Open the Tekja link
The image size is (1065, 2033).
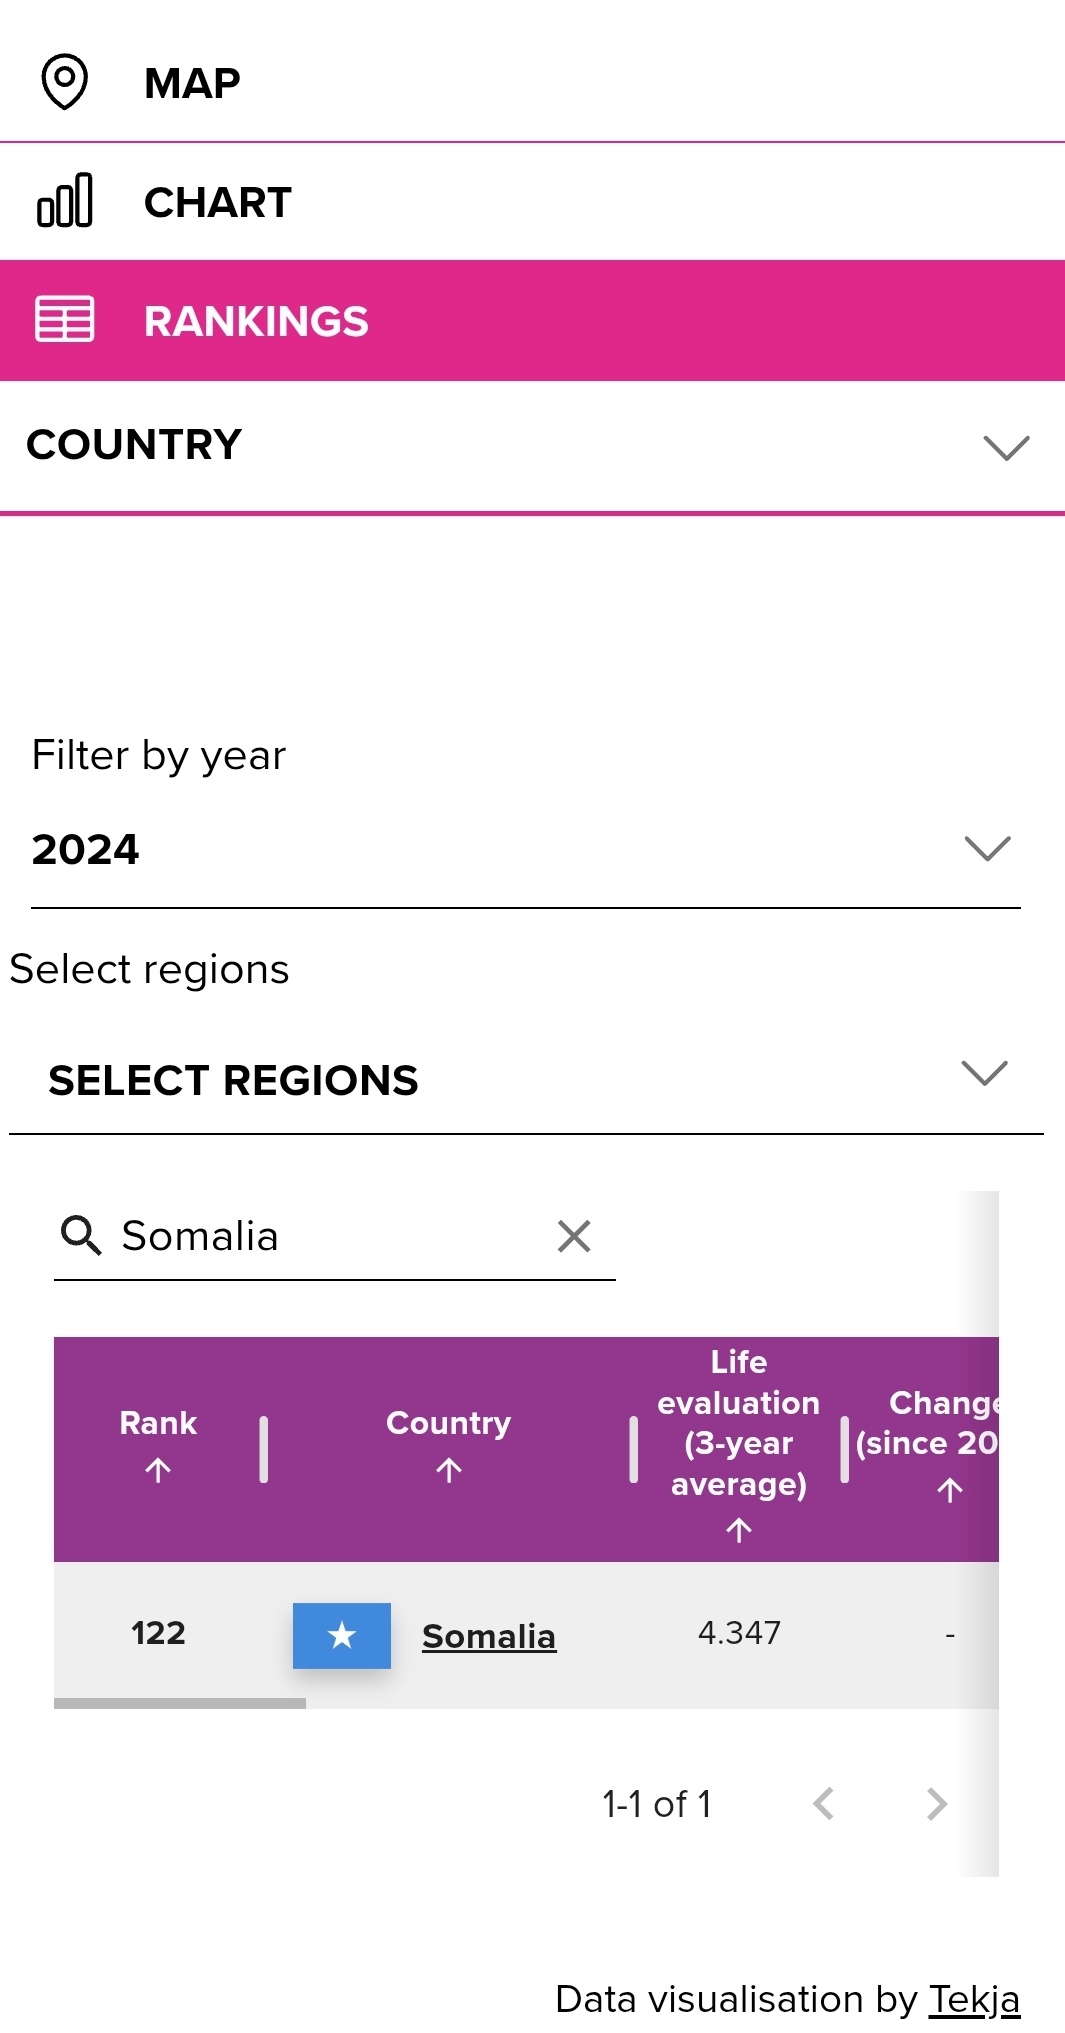click(974, 1999)
